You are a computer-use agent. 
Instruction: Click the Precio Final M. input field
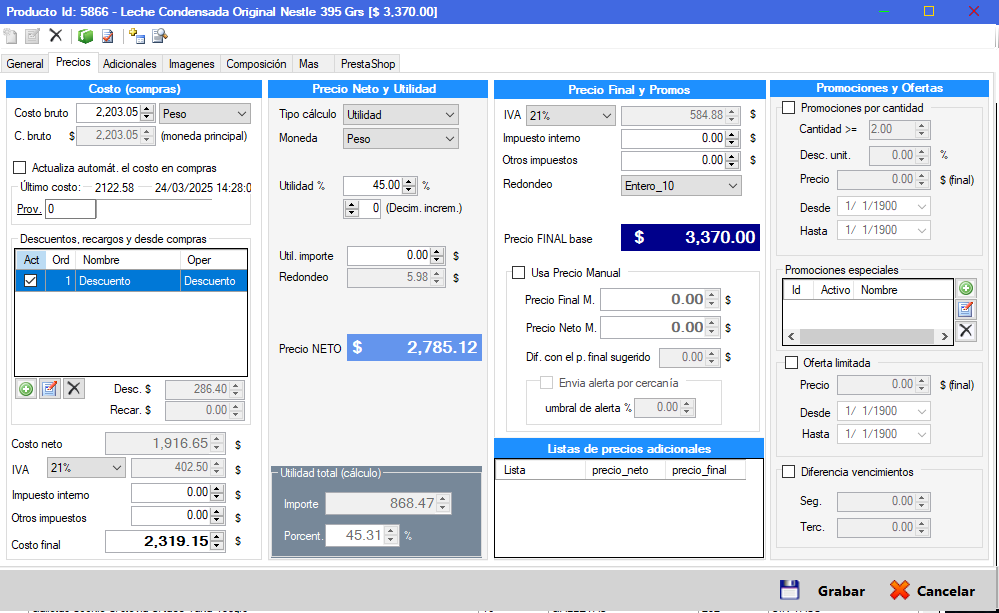654,299
